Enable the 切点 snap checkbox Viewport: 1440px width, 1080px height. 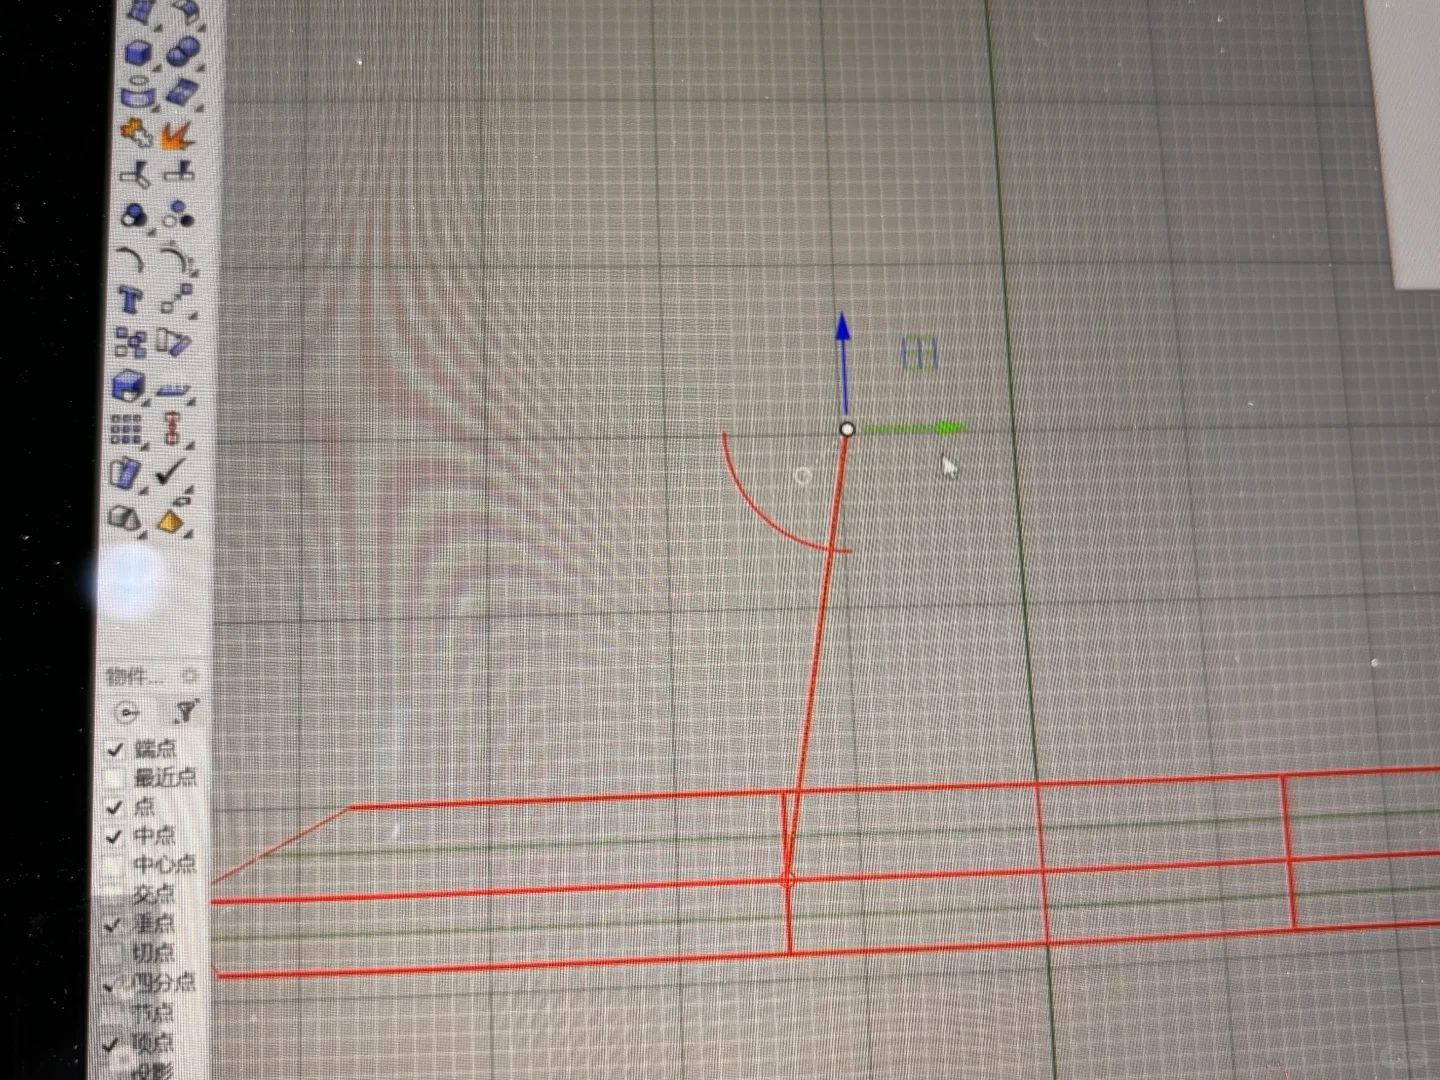112,954
